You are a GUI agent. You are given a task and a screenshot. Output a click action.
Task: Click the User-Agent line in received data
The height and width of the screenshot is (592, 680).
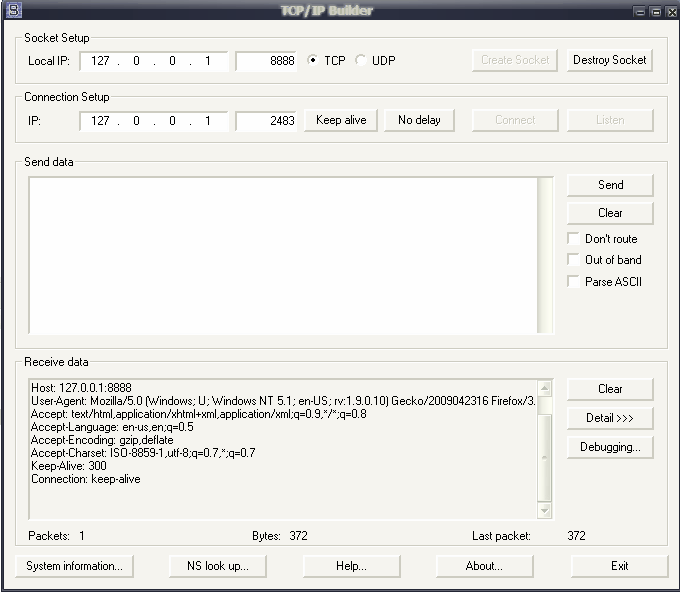click(283, 401)
